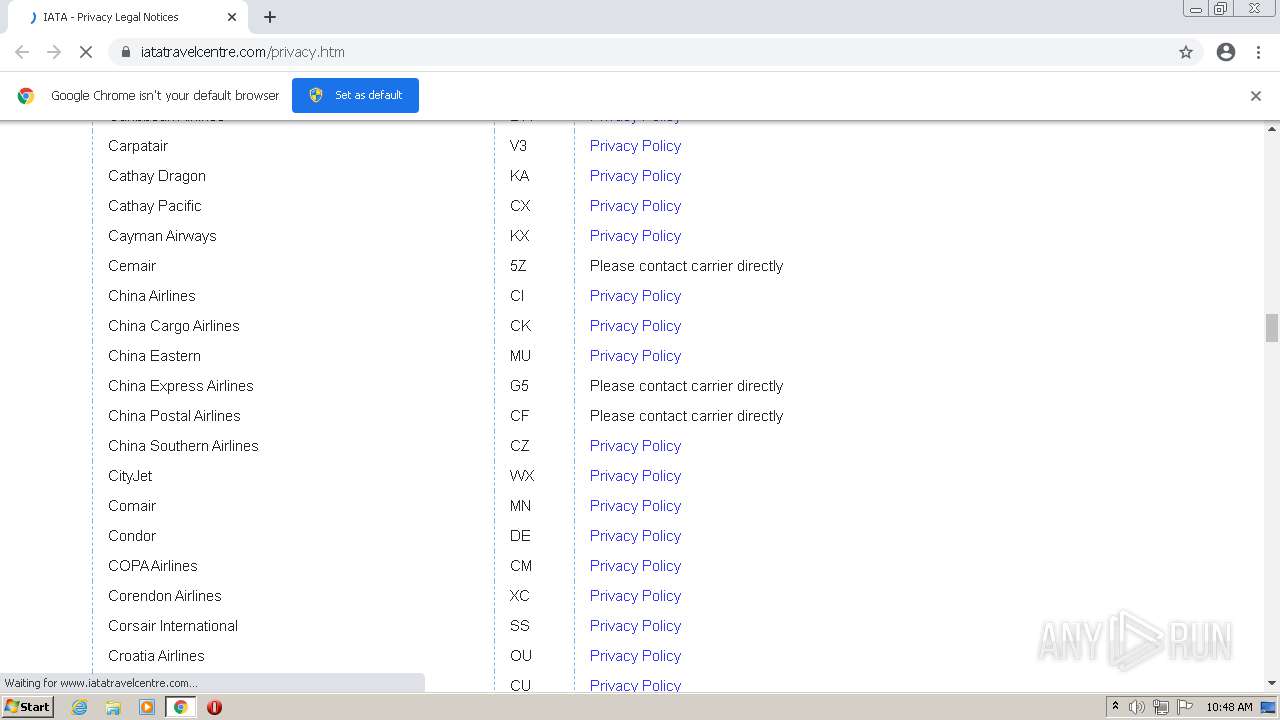
Task: Open a new tab
Action: click(x=270, y=17)
